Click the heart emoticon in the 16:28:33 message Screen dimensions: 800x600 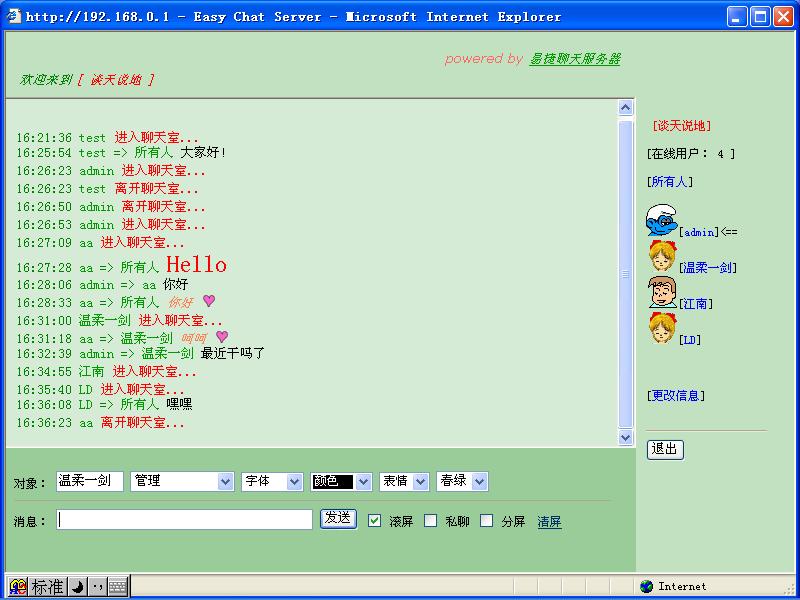tap(209, 301)
